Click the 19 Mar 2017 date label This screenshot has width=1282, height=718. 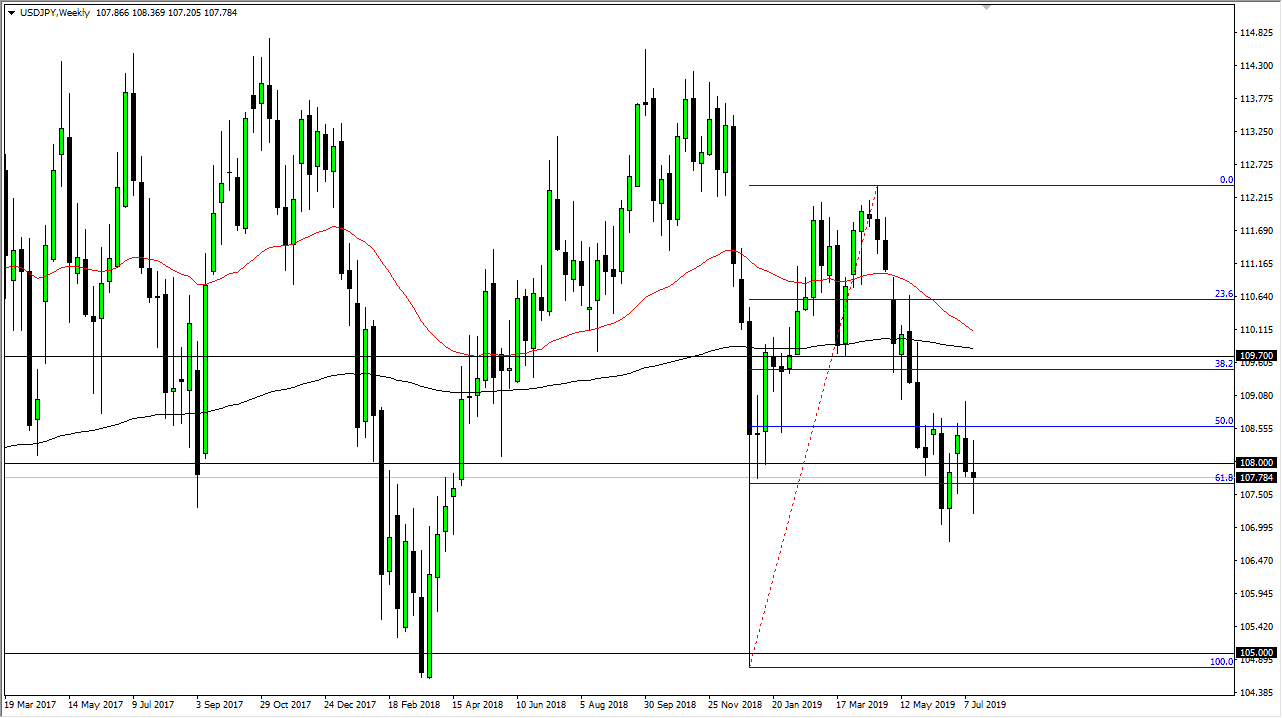tap(30, 704)
